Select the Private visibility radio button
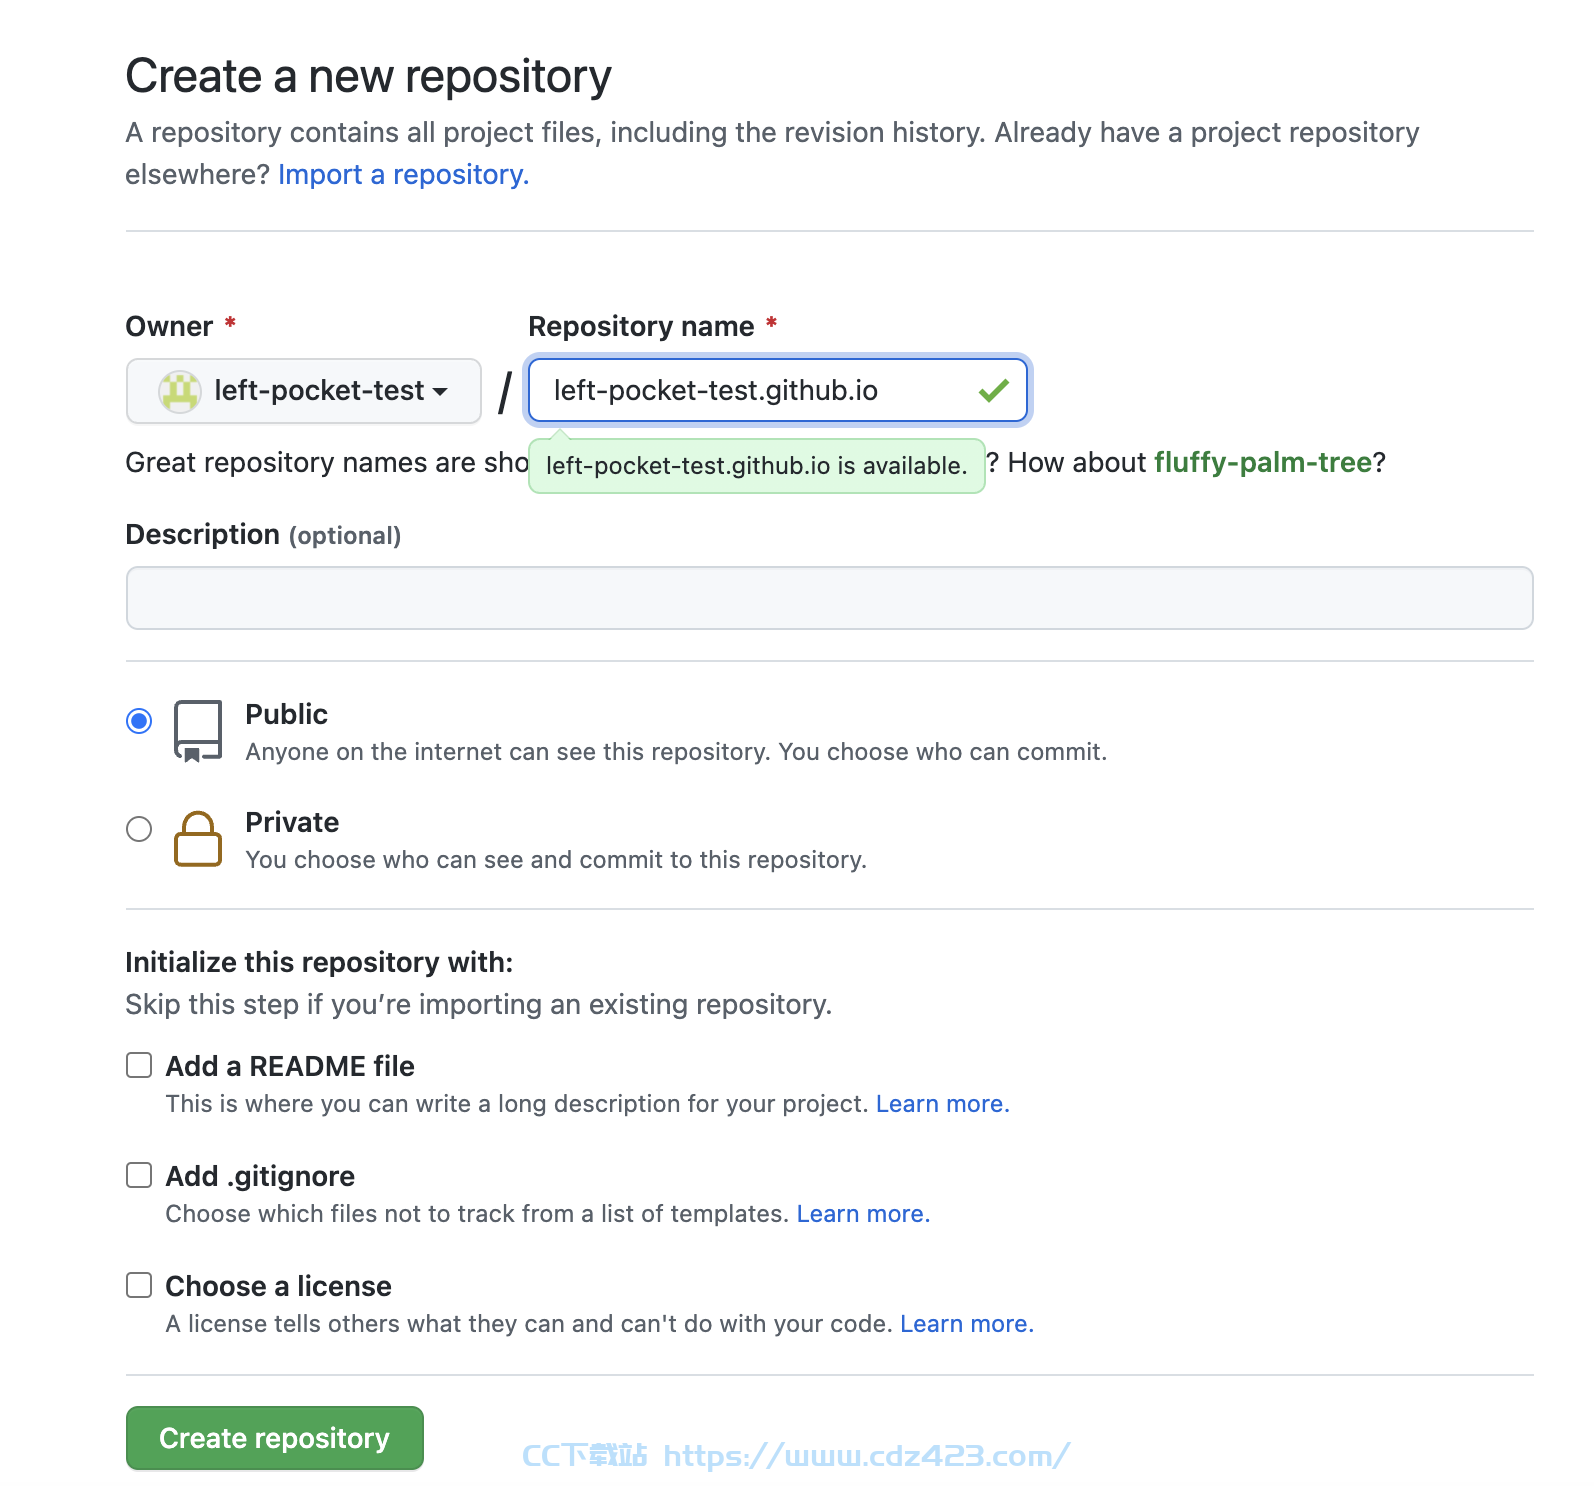This screenshot has height=1486, width=1594. pyautogui.click(x=139, y=829)
